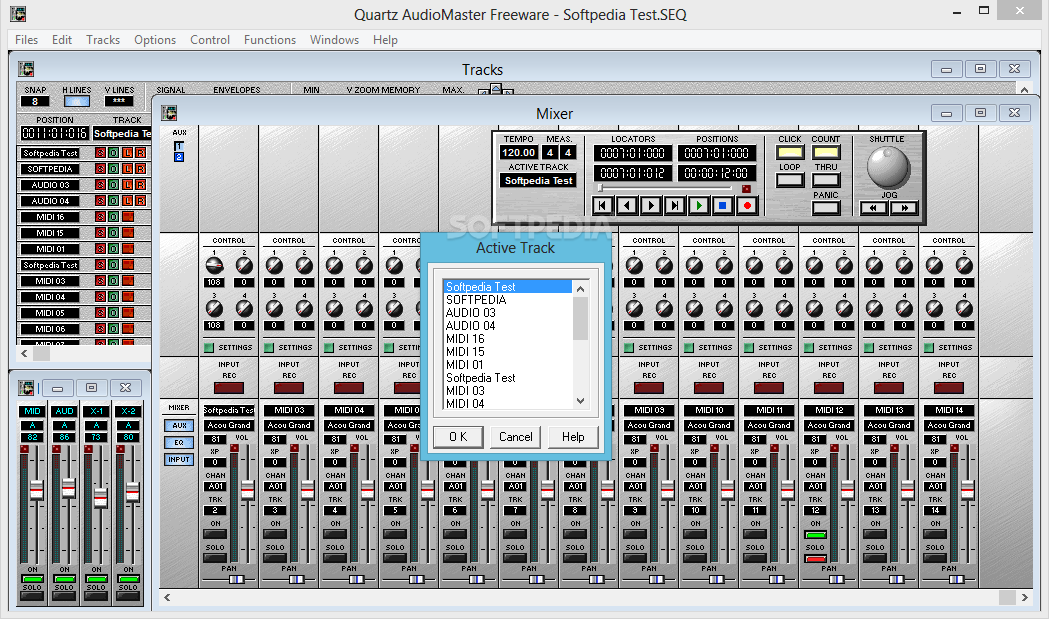The width and height of the screenshot is (1049, 619).
Task: Click the green O button on SOFTPEDIA track row
Action: click(x=113, y=169)
